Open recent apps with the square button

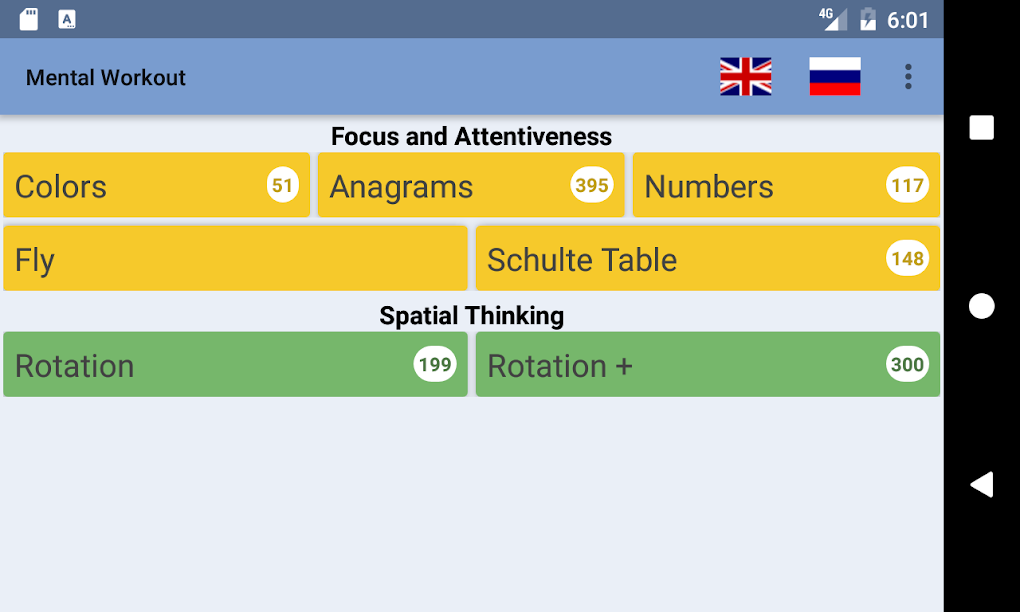pos(981,127)
